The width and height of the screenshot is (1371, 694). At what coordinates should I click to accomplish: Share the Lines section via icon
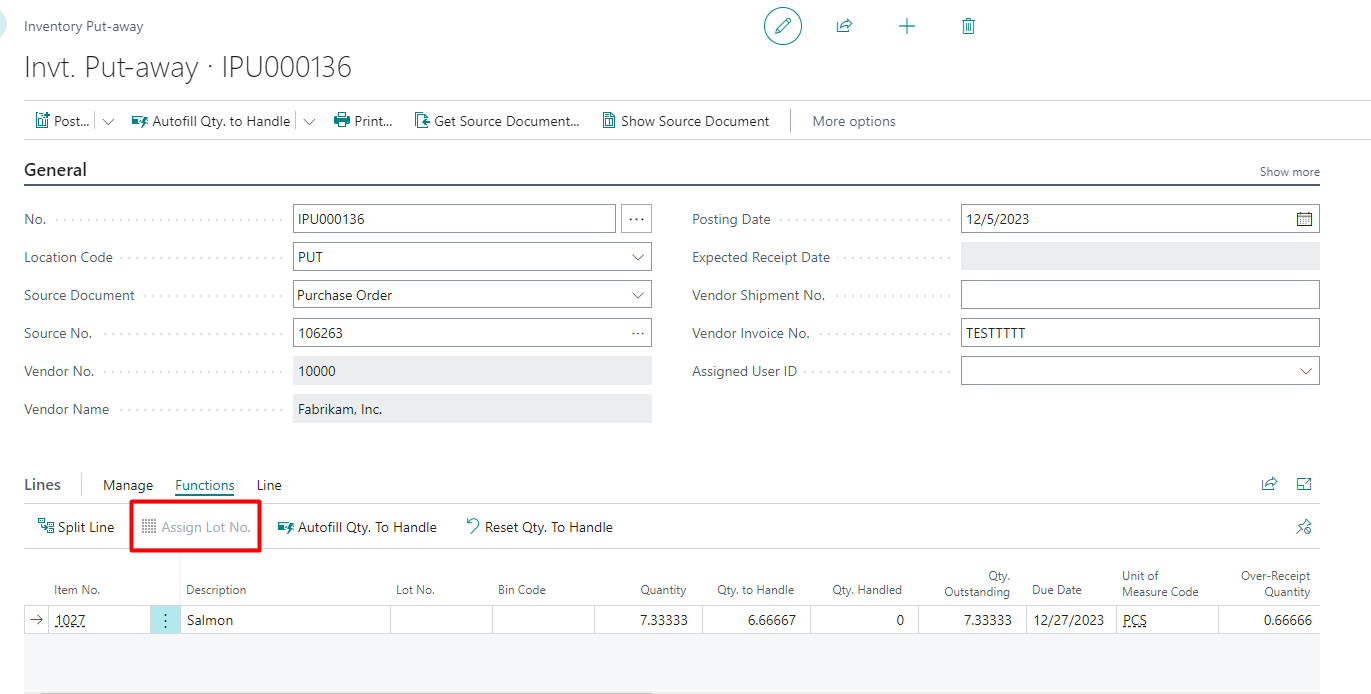[x=1269, y=484]
